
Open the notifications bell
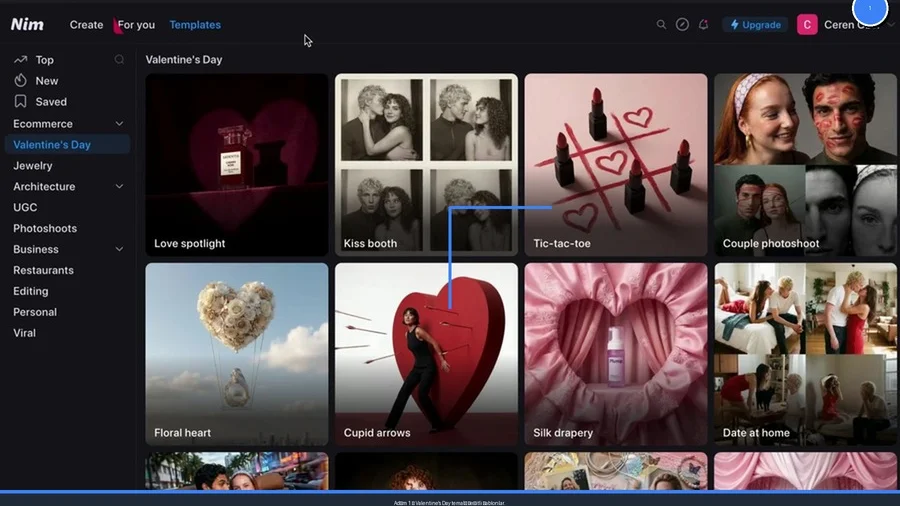point(703,25)
